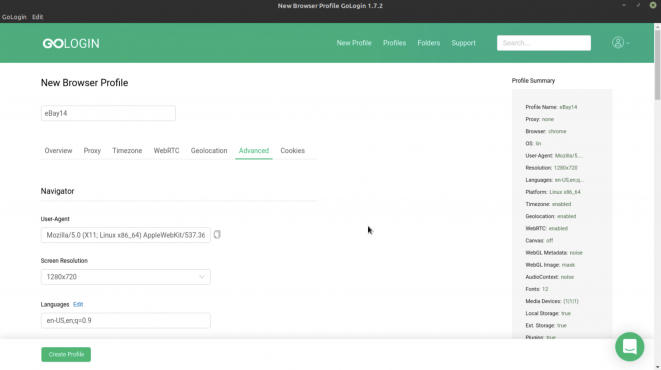This screenshot has width=661, height=370.
Task: Click the vertical scrollbar thumb
Action: (x=657, y=64)
